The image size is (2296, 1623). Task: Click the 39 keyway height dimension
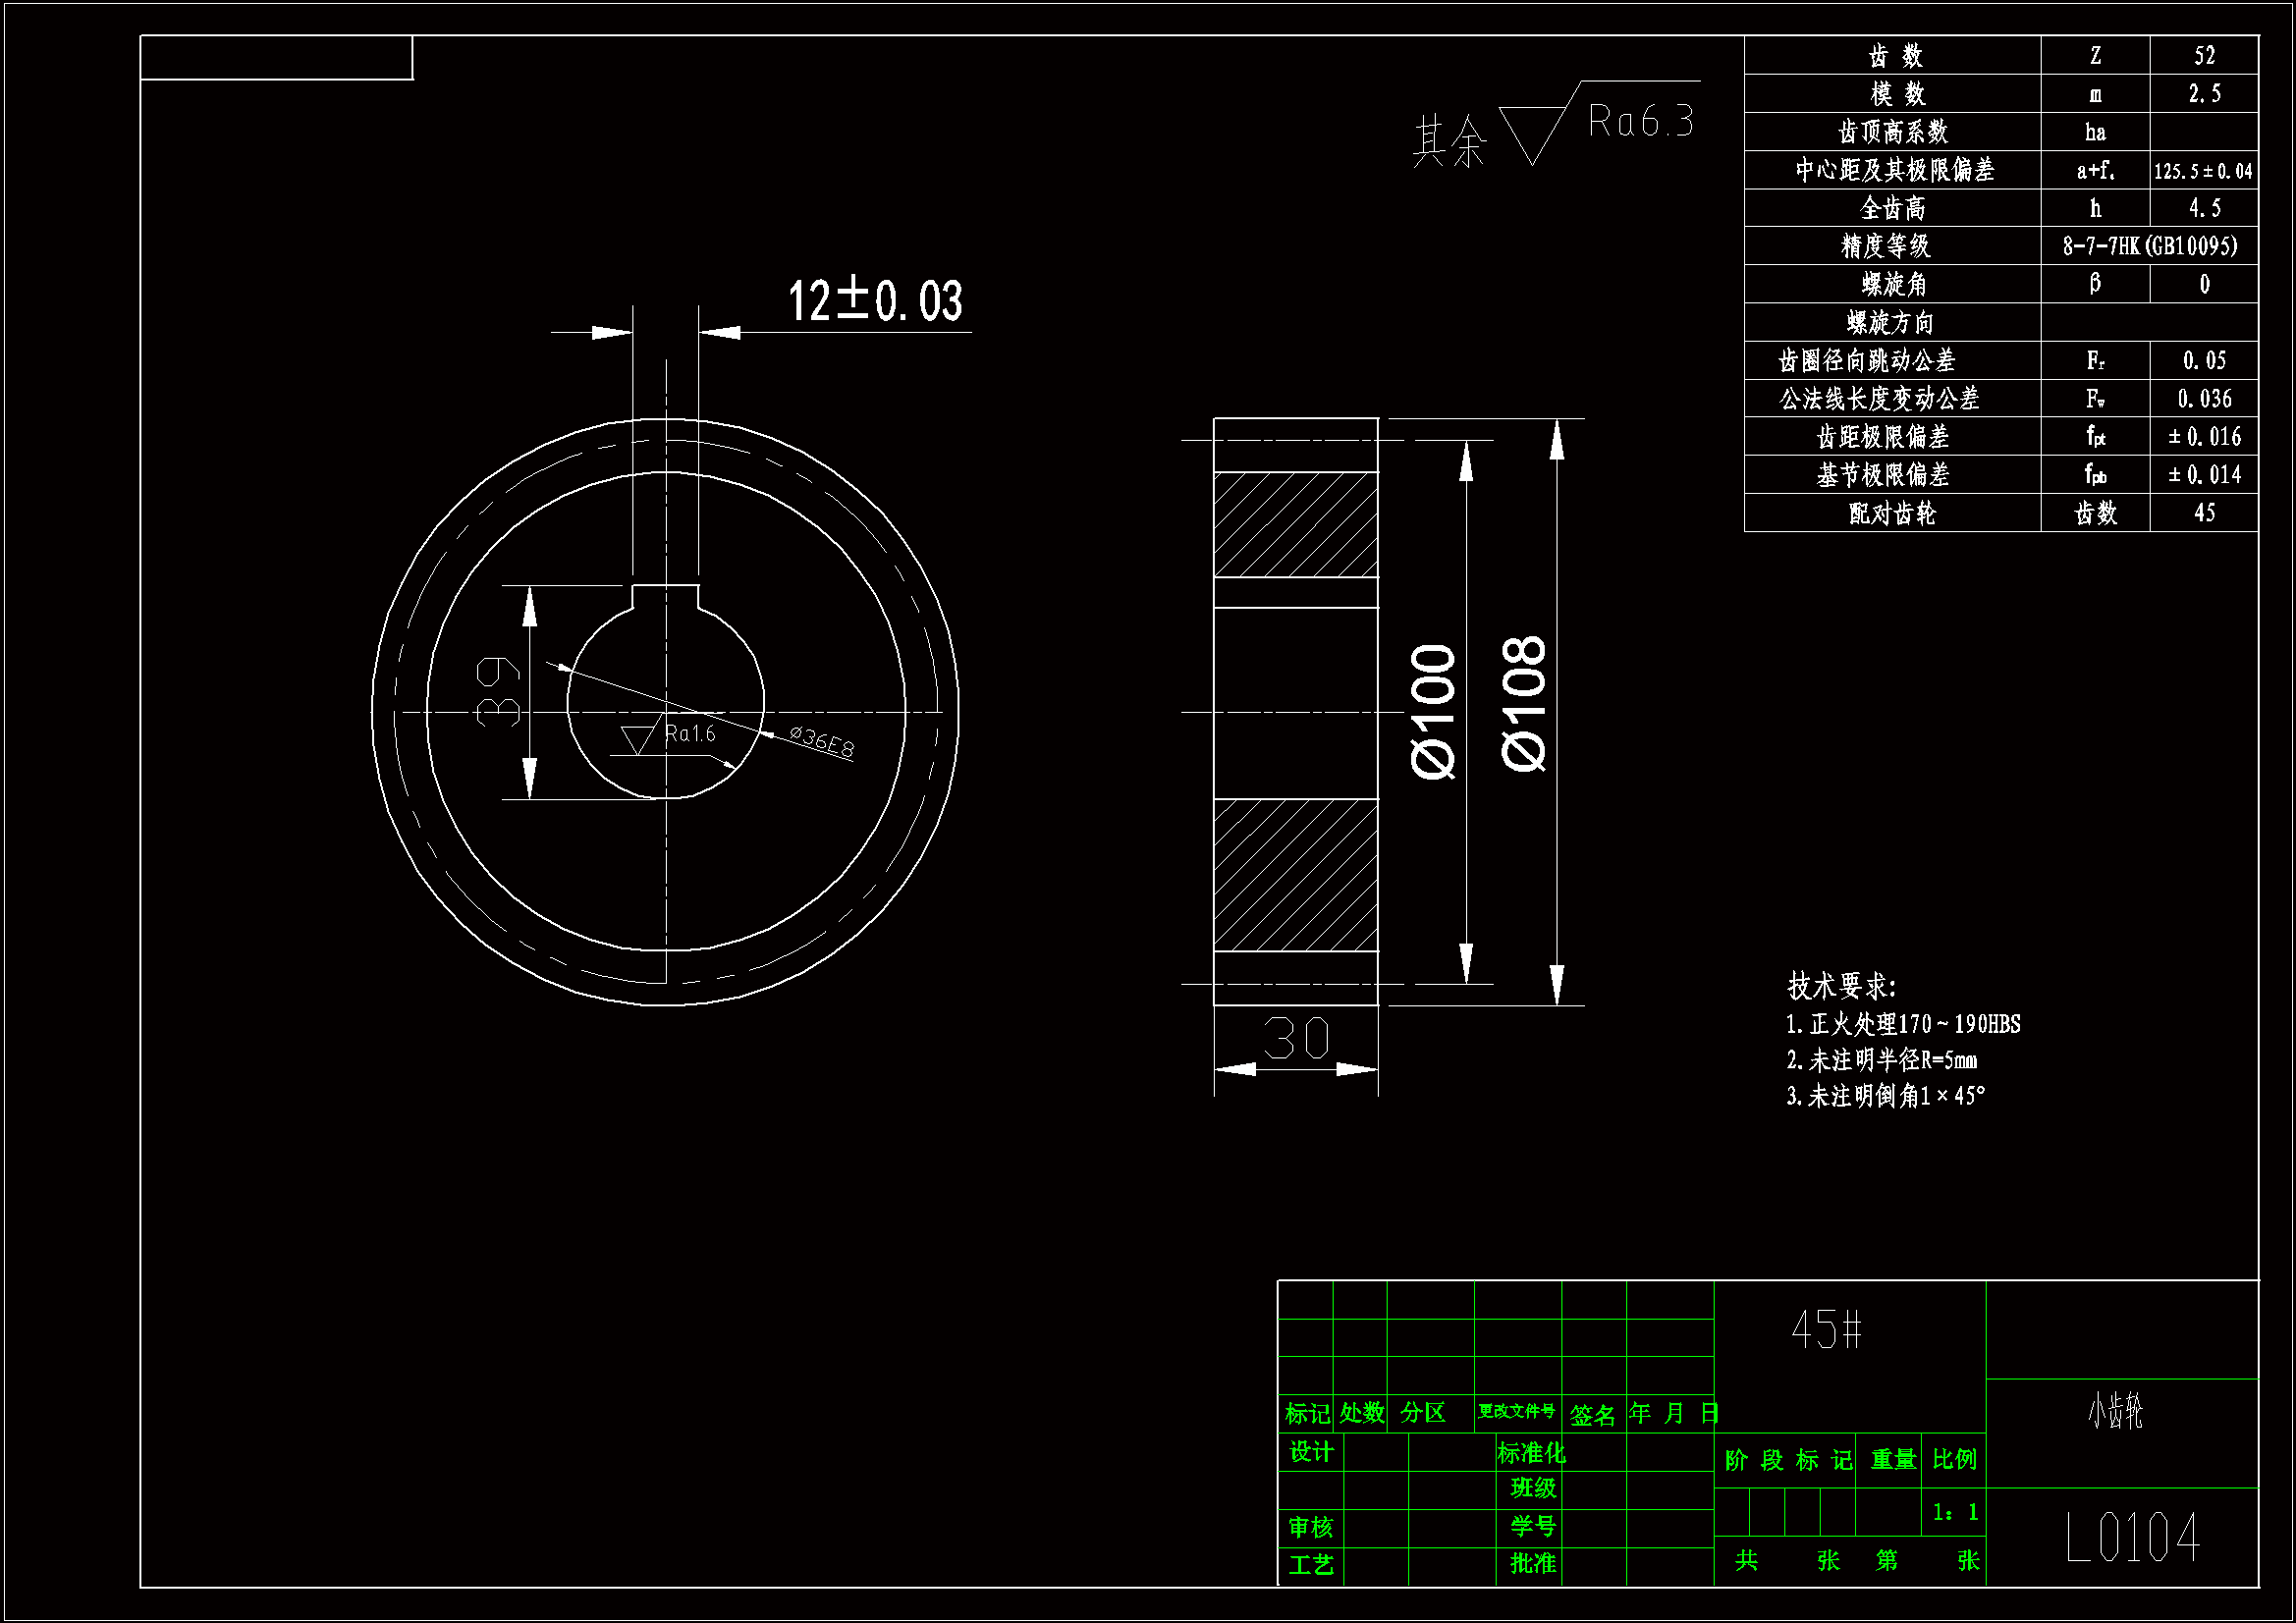coord(498,691)
